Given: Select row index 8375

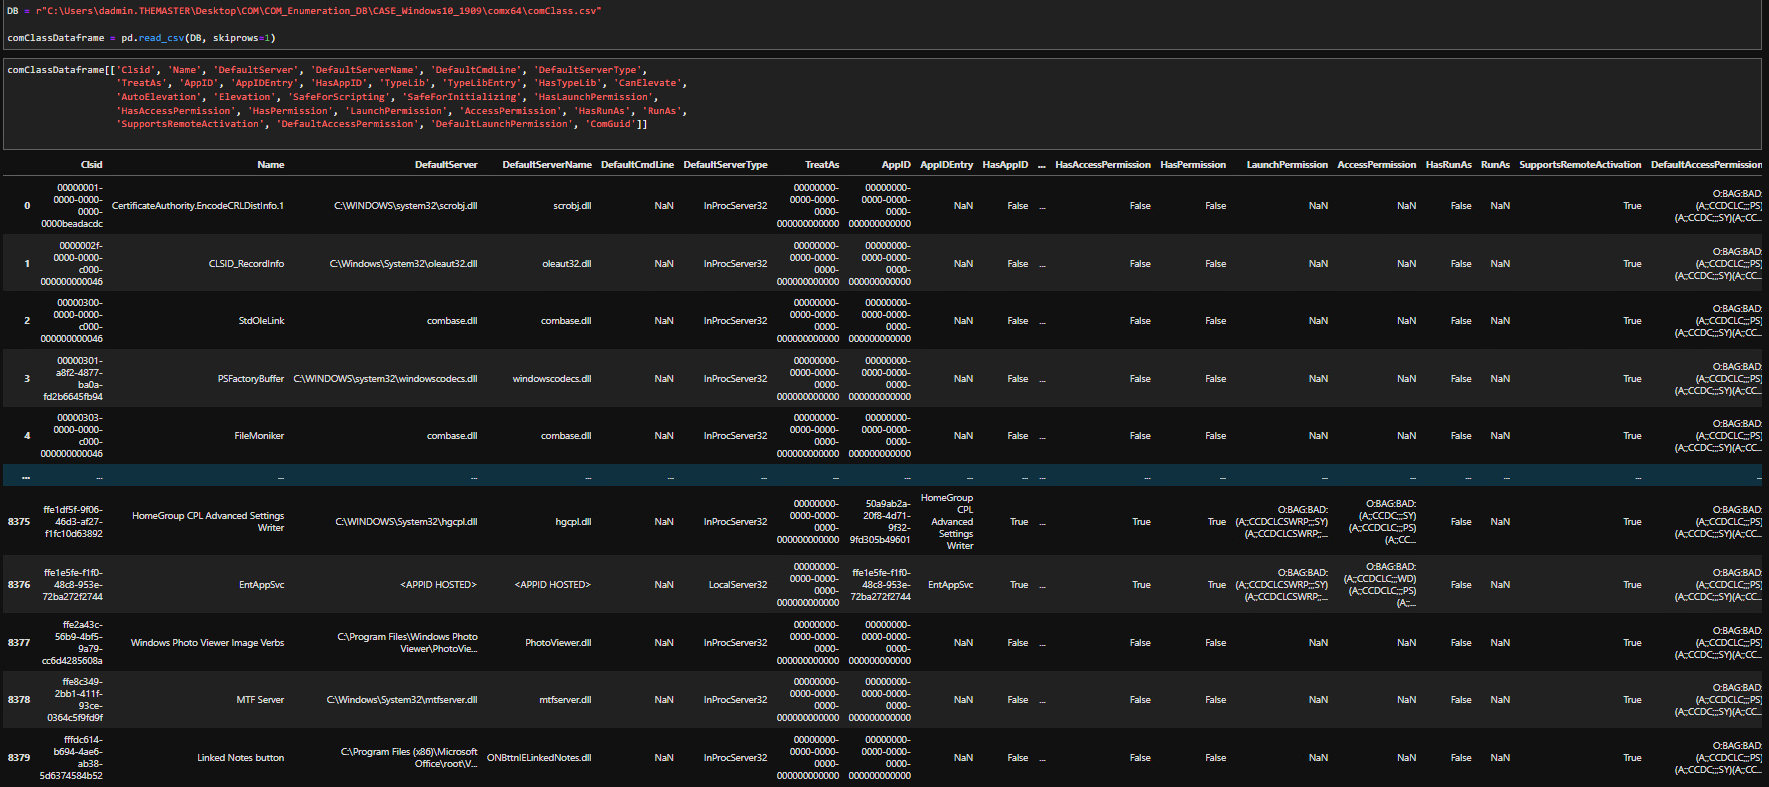Looking at the screenshot, I should [x=19, y=522].
